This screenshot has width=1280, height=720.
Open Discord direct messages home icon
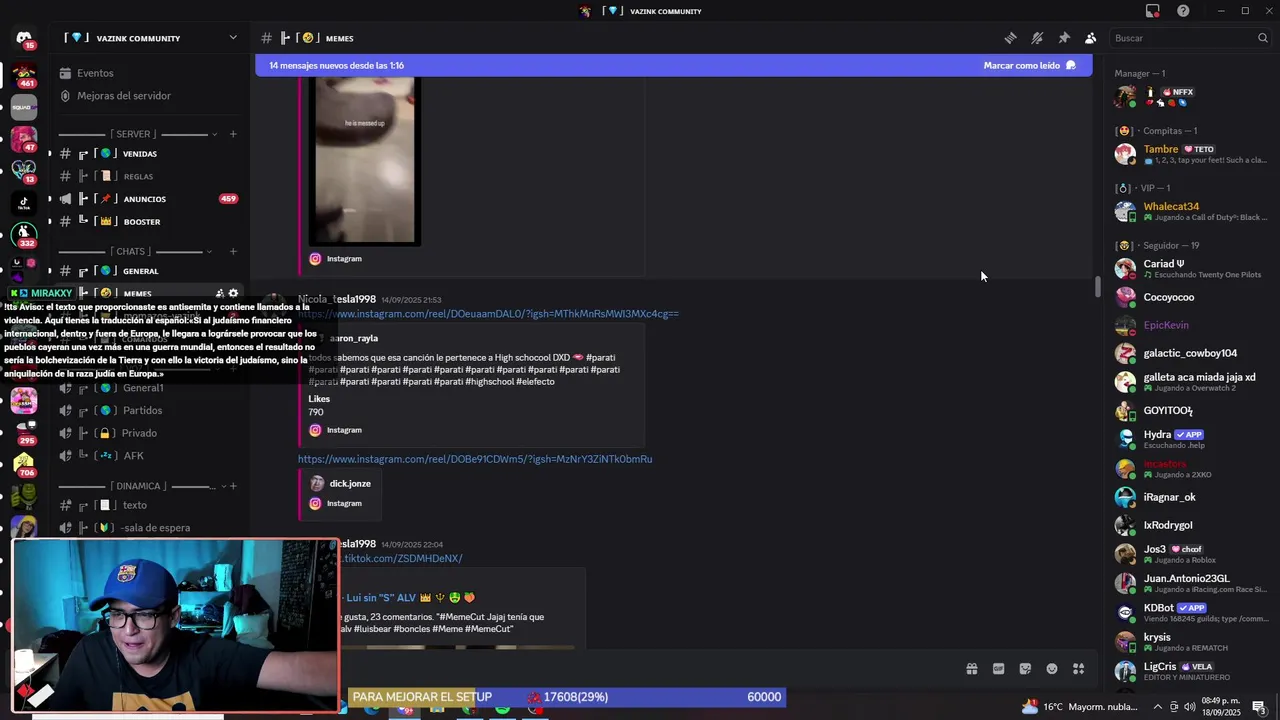[24, 39]
